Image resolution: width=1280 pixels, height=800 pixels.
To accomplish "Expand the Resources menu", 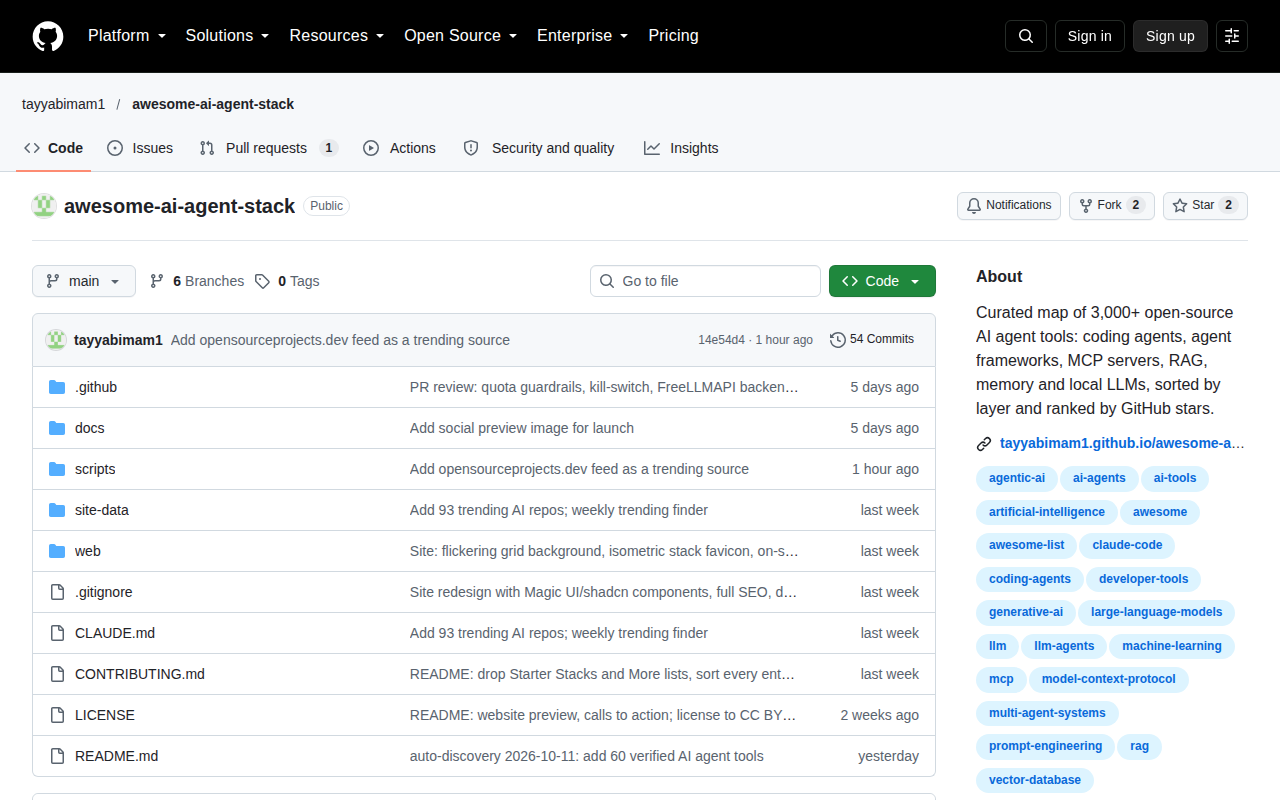I will tap(337, 36).
